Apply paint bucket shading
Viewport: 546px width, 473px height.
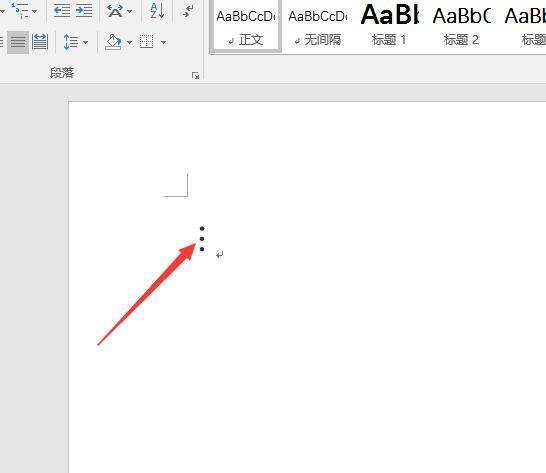coord(113,42)
